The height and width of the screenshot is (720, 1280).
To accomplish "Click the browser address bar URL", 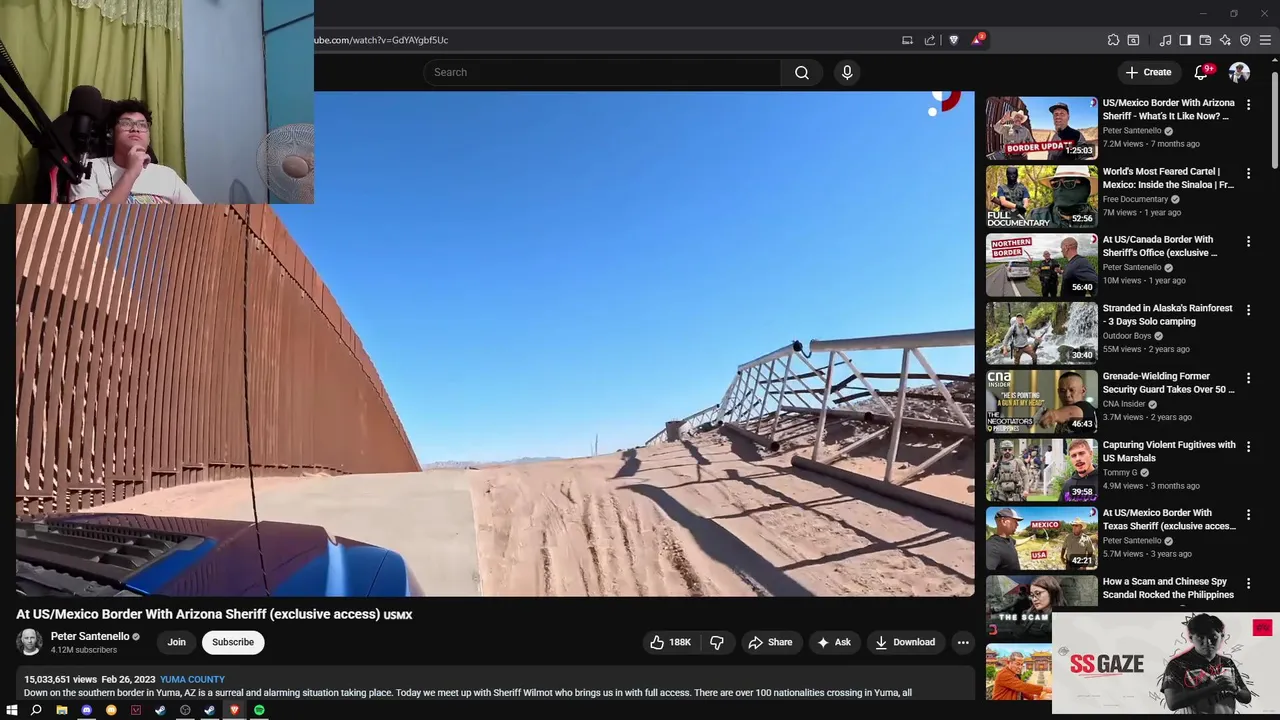I will tap(381, 40).
